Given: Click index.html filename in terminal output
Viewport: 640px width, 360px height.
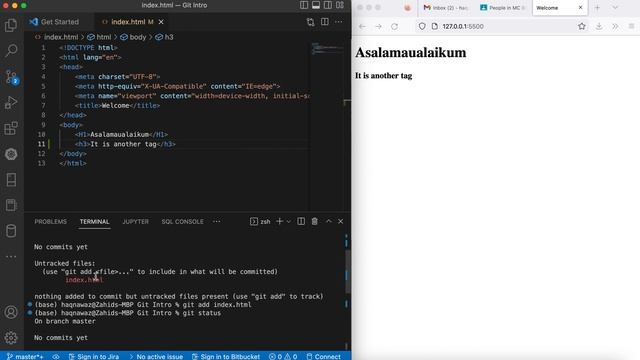Looking at the screenshot, I should tap(84, 280).
